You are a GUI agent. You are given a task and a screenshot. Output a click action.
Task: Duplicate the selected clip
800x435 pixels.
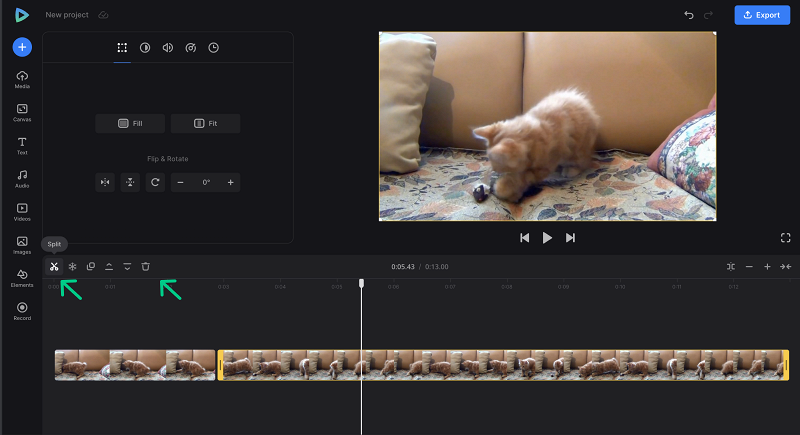coord(91,267)
